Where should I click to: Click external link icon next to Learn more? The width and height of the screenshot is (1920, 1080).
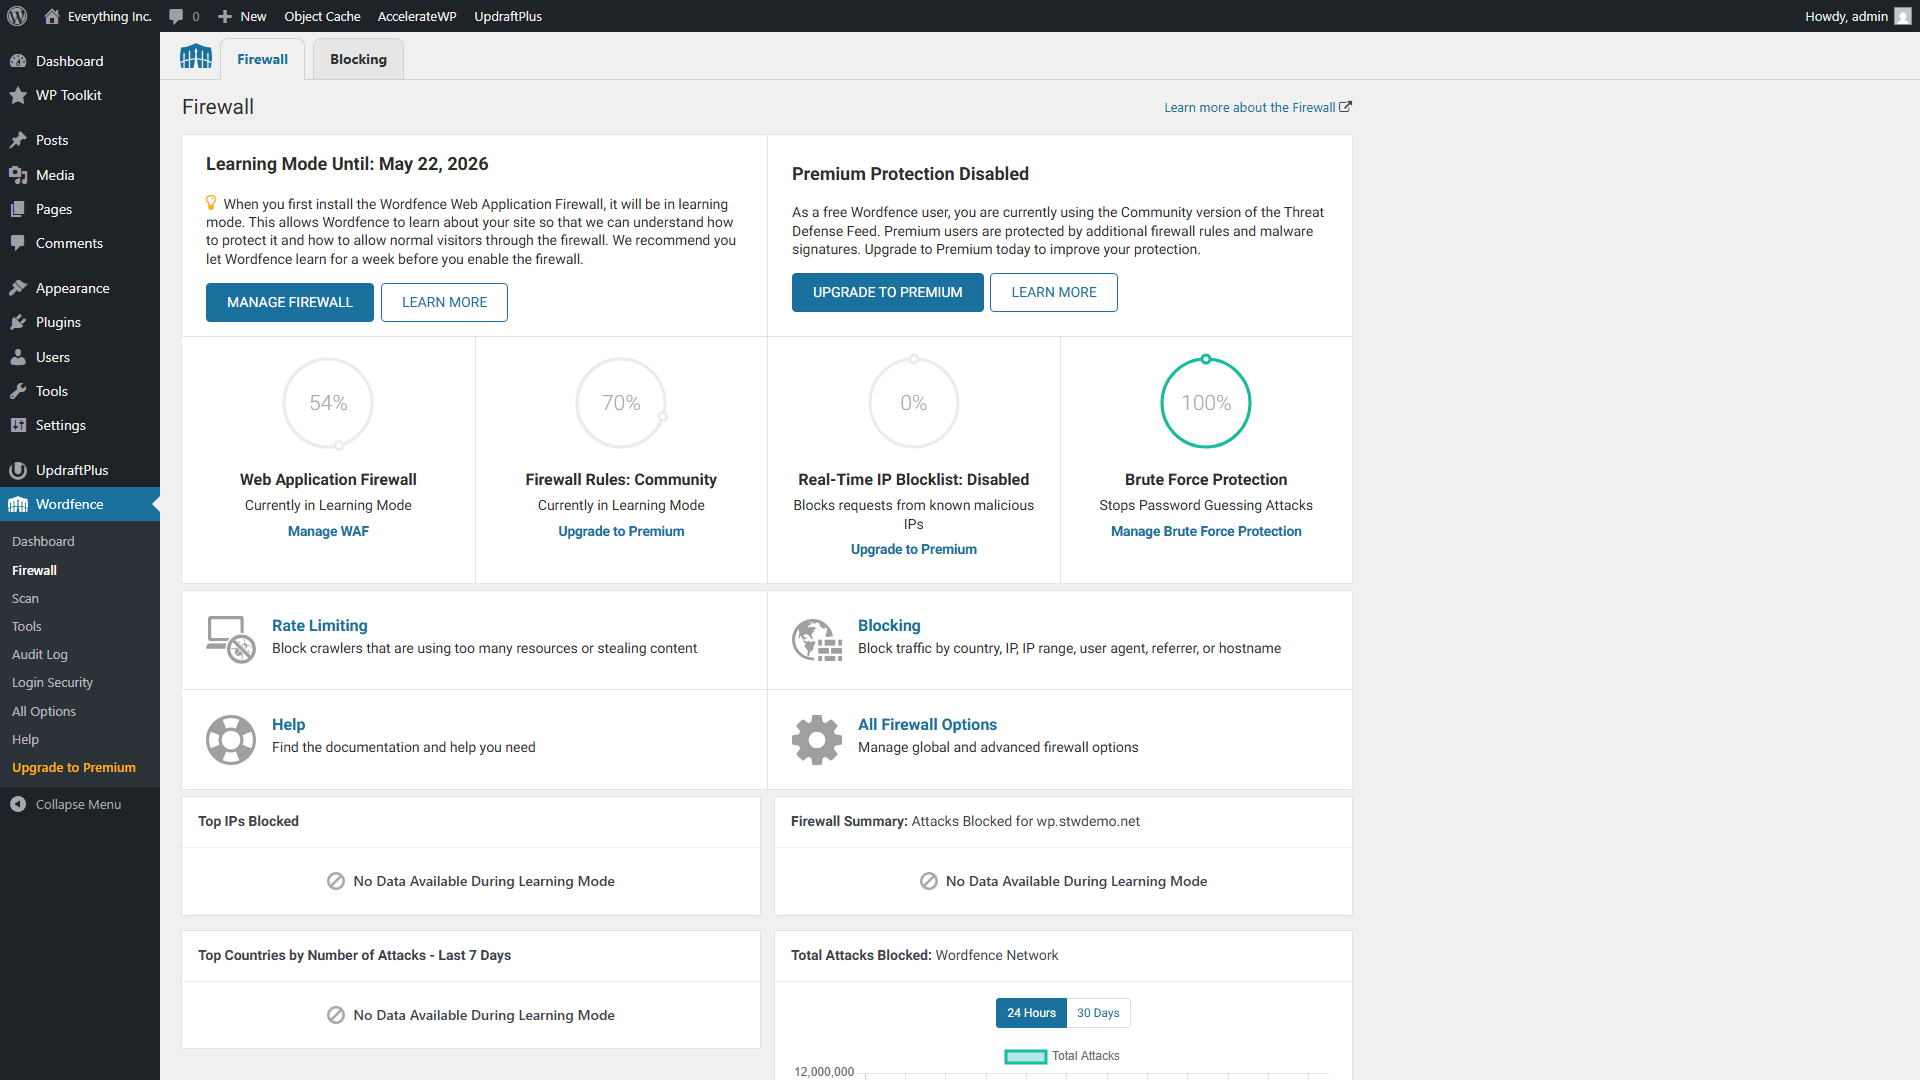1345,107
